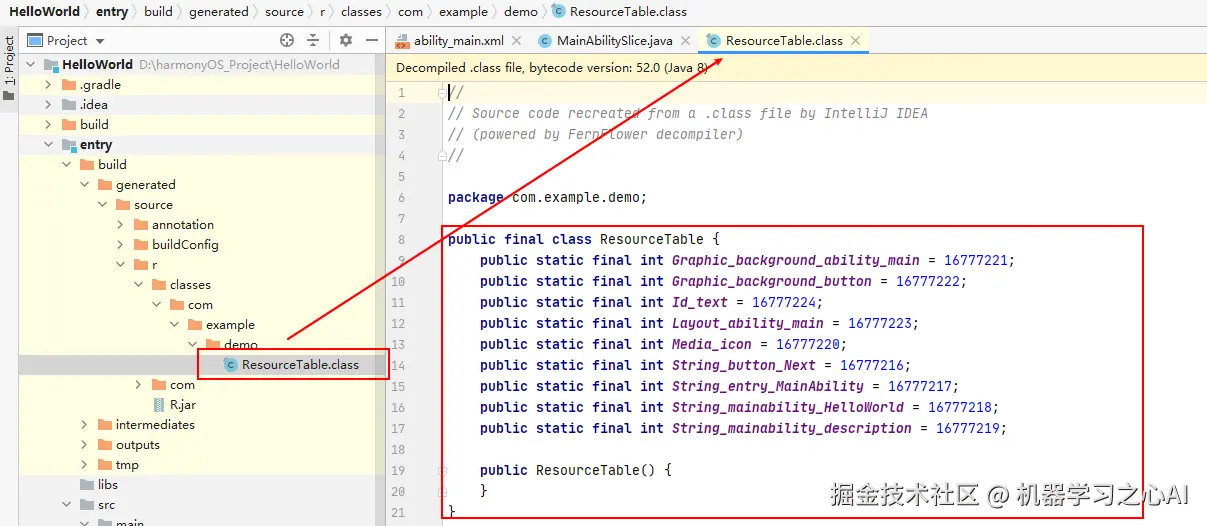Collapse the src folder arrow

pos(66,505)
